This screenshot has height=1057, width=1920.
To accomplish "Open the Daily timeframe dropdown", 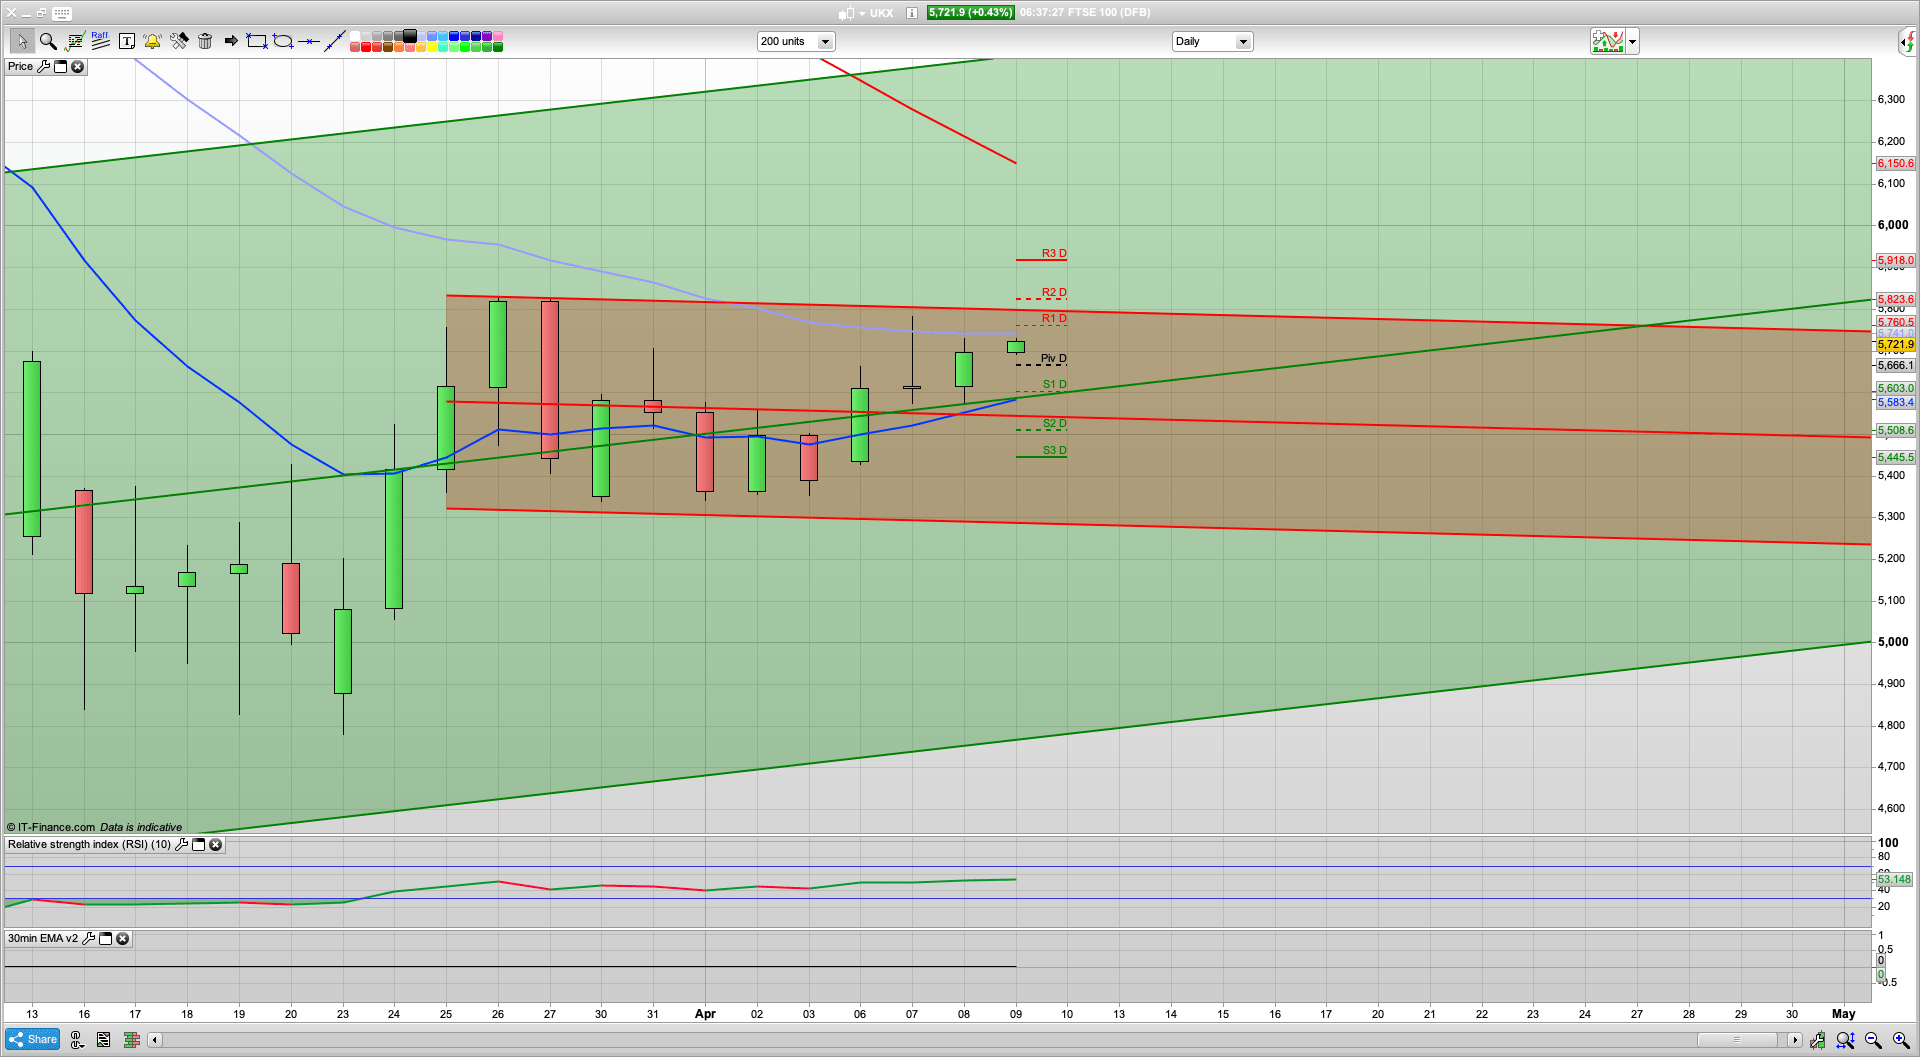I will pos(1243,42).
